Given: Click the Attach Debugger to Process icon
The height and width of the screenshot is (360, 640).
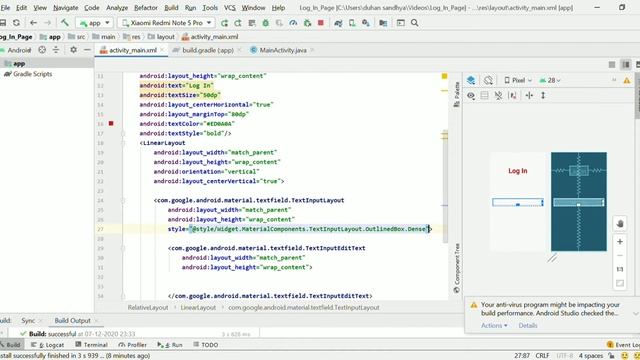Looking at the screenshot, I should pos(307,23).
